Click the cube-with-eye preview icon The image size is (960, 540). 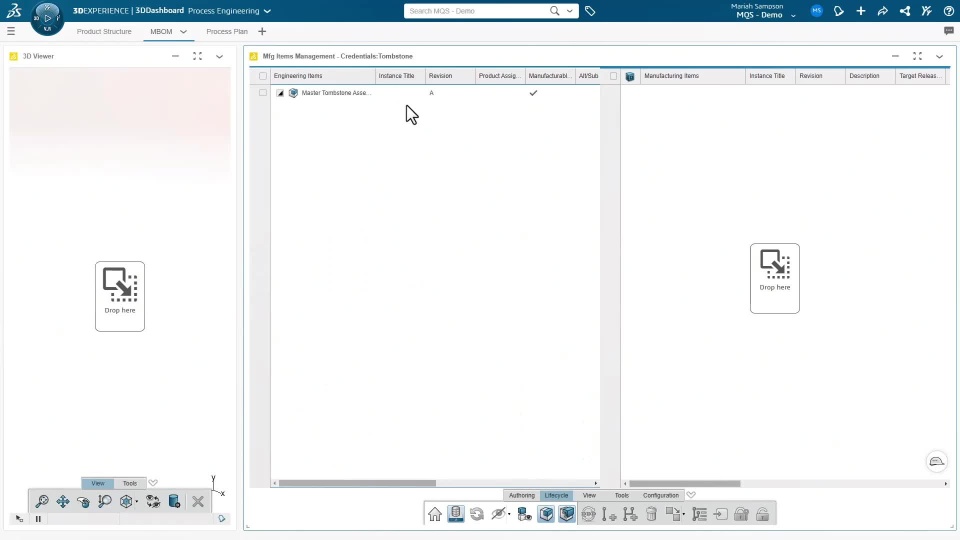tap(525, 514)
